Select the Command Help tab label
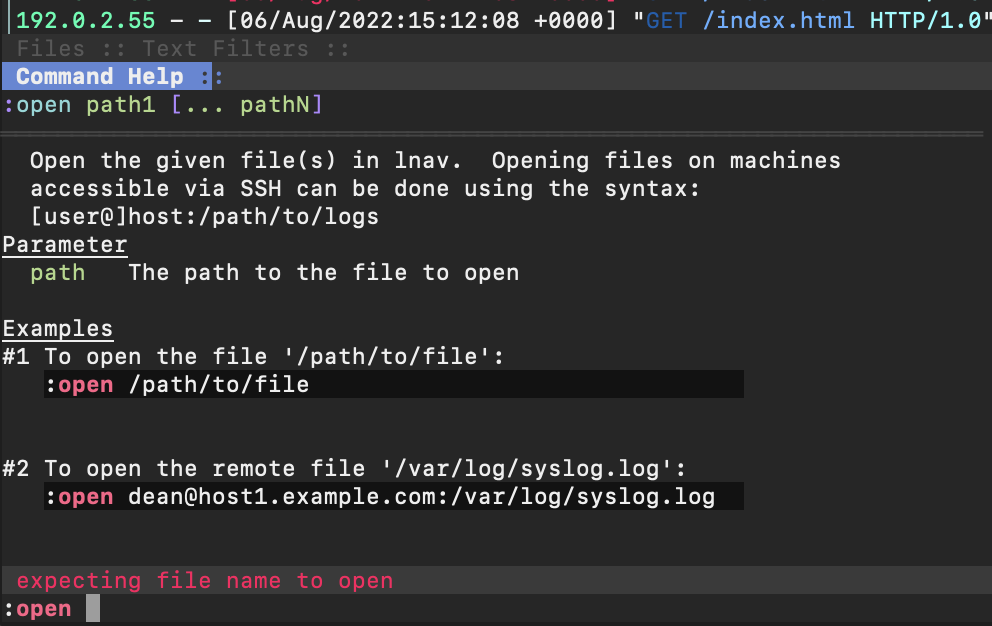992x626 pixels. 99,77
